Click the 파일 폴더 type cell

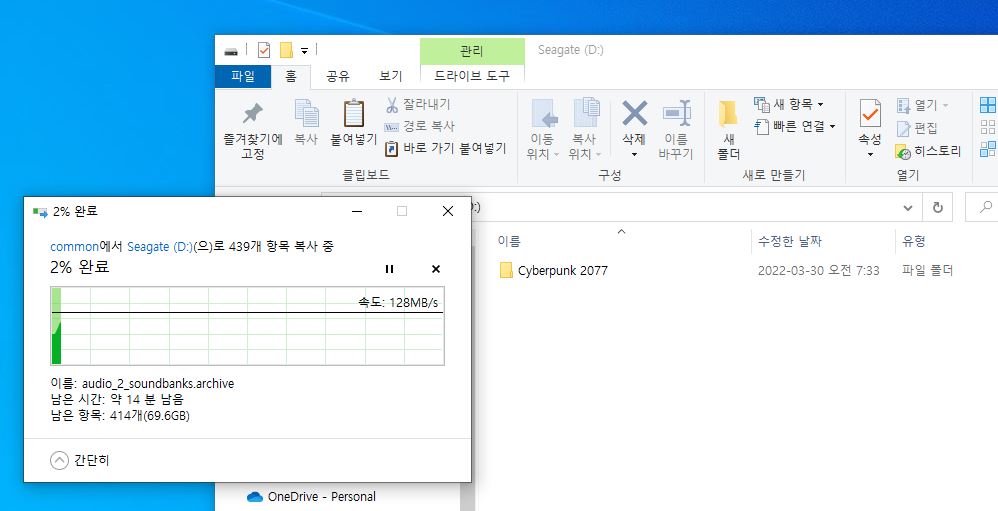point(927,270)
